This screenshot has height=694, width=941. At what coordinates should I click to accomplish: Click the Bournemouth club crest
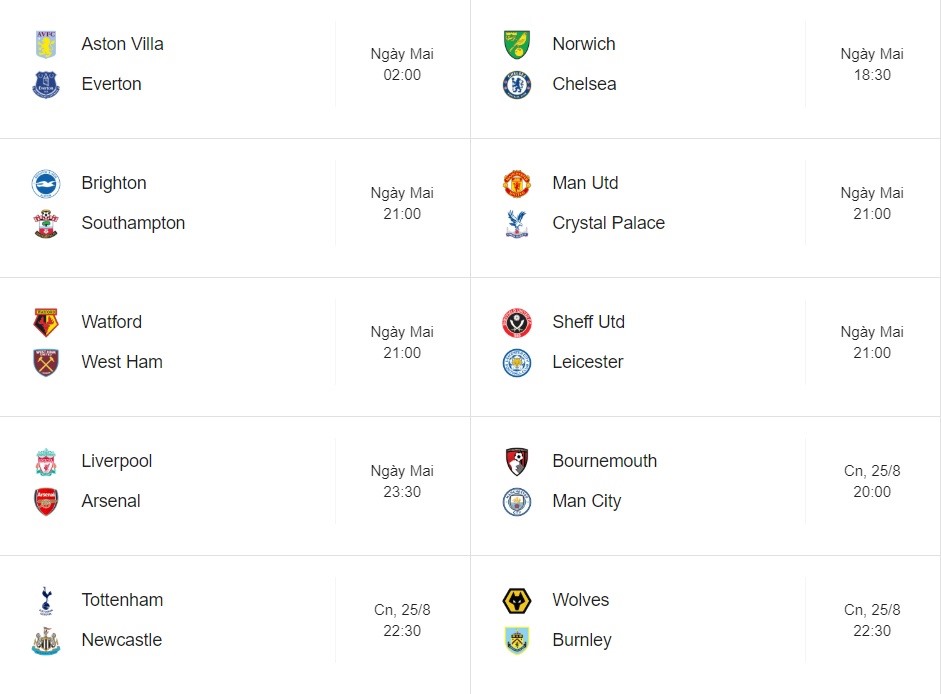[517, 462]
